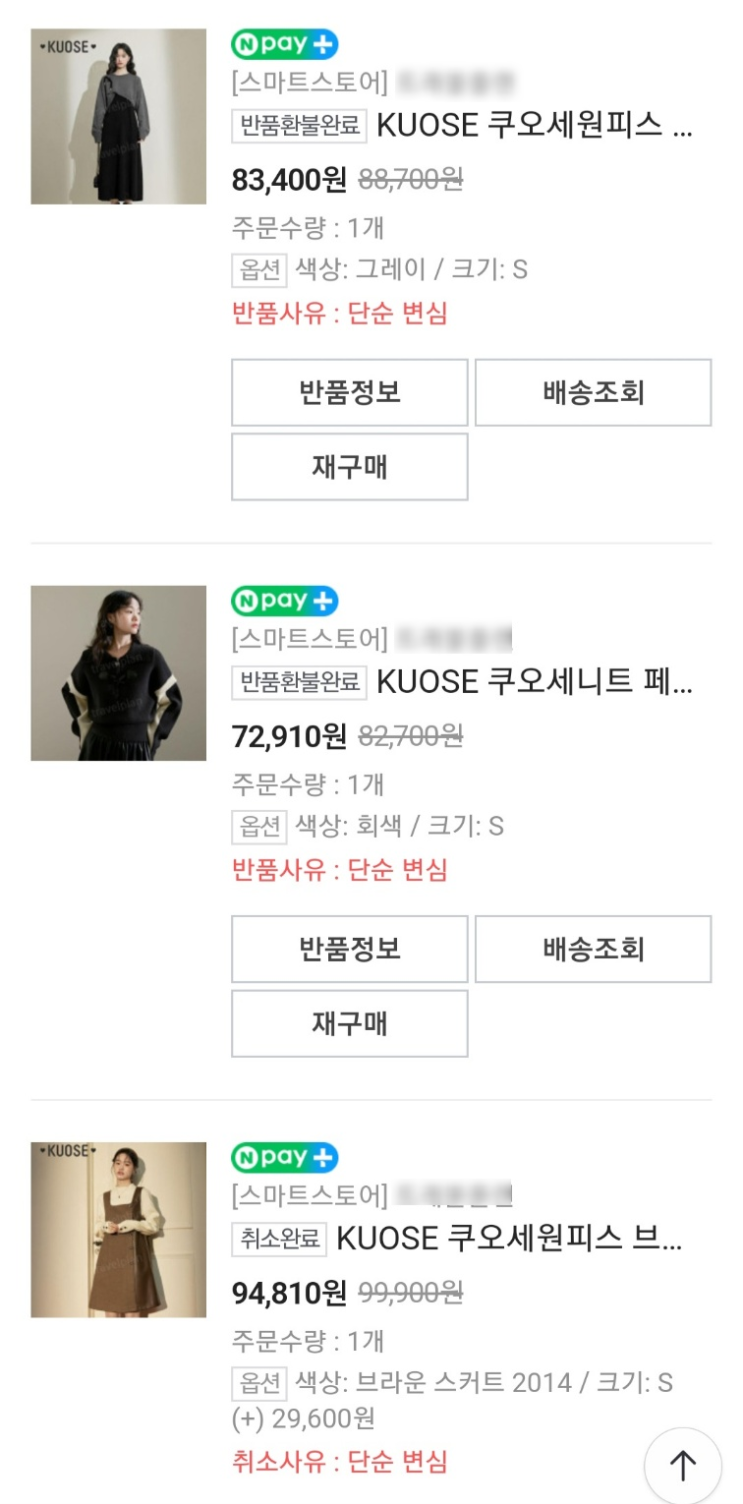Open the brown pinafore dress thumbnail

pyautogui.click(x=118, y=1229)
